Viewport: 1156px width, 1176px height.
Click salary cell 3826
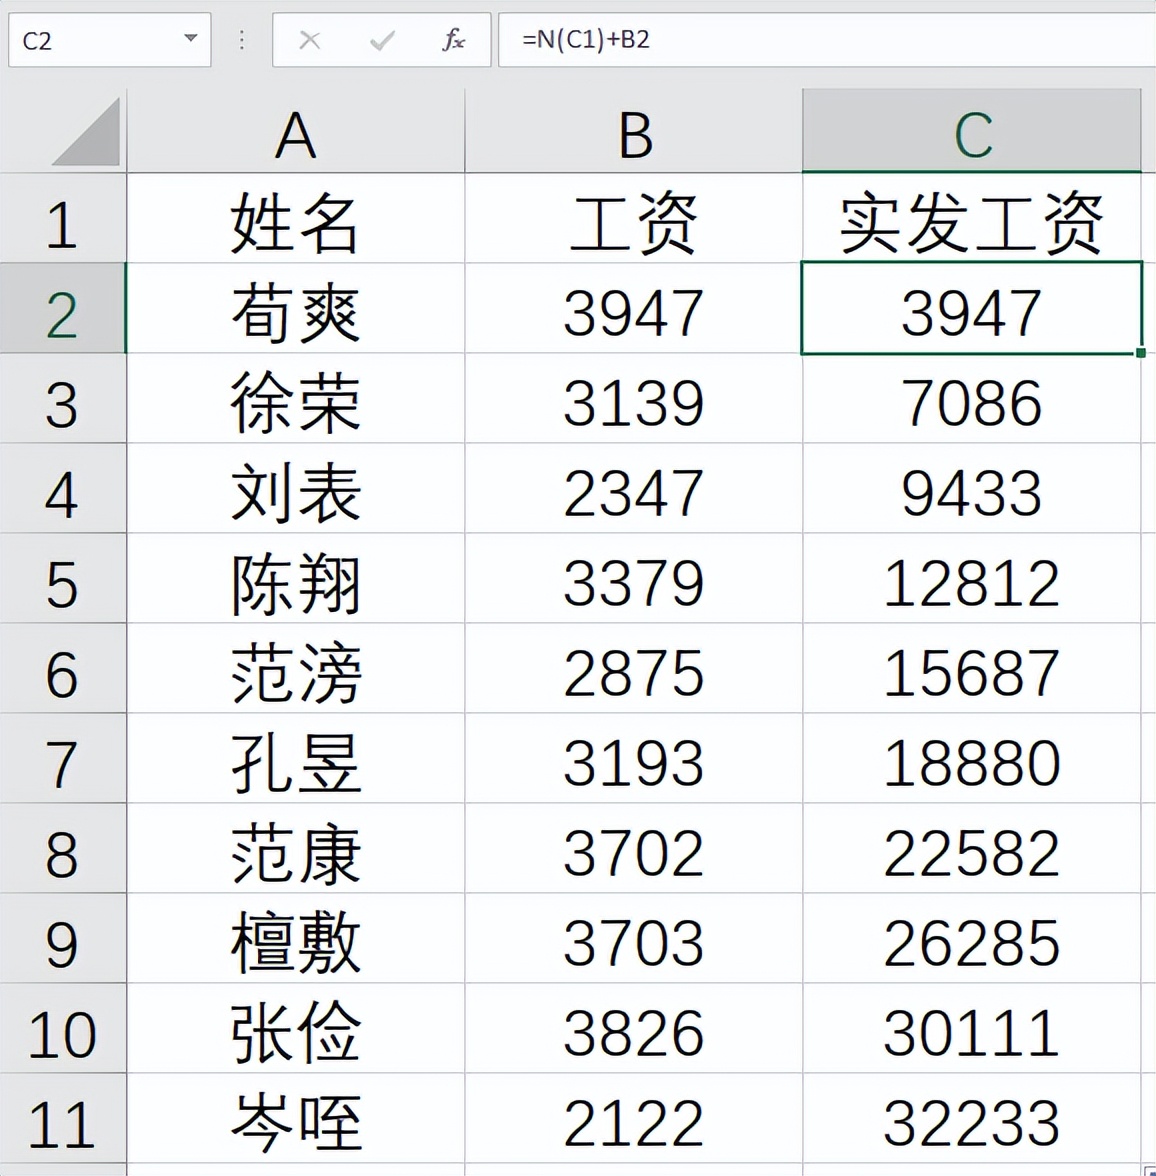point(634,1028)
